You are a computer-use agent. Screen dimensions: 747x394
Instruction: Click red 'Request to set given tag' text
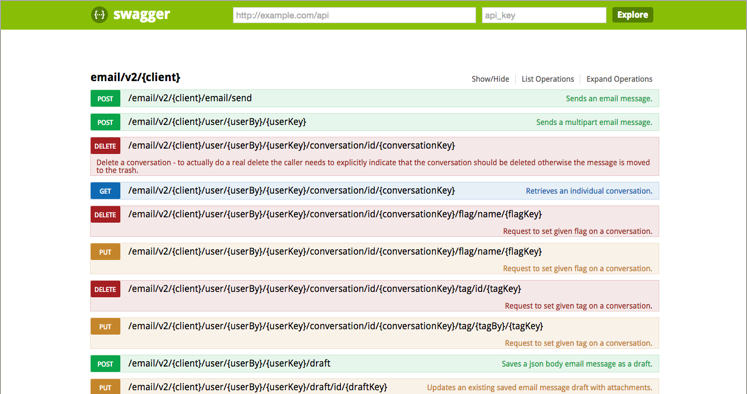pyautogui.click(x=578, y=306)
